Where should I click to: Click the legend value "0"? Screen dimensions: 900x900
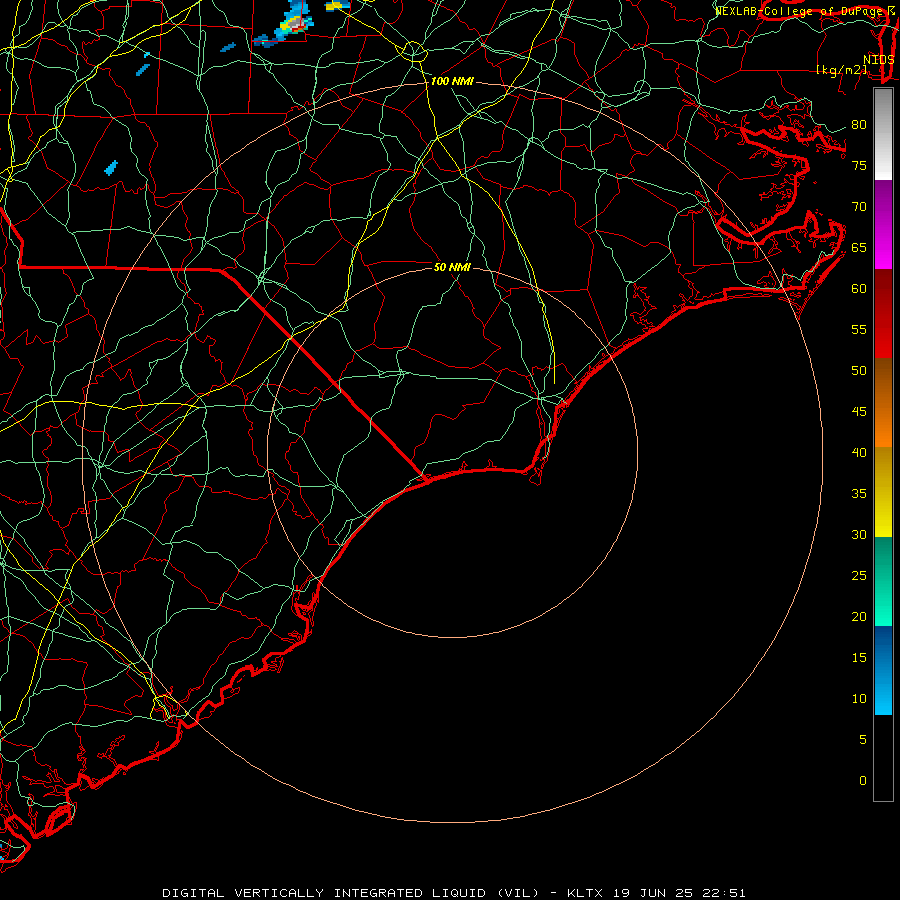point(863,781)
